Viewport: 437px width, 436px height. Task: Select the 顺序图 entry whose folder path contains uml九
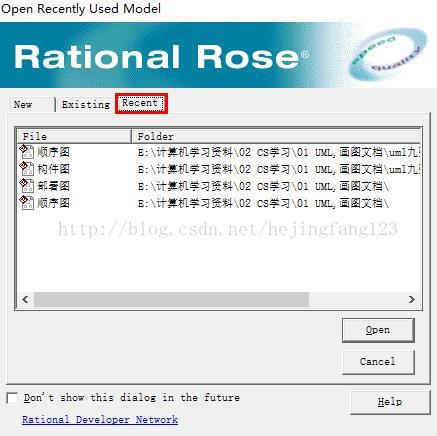click(x=53, y=152)
